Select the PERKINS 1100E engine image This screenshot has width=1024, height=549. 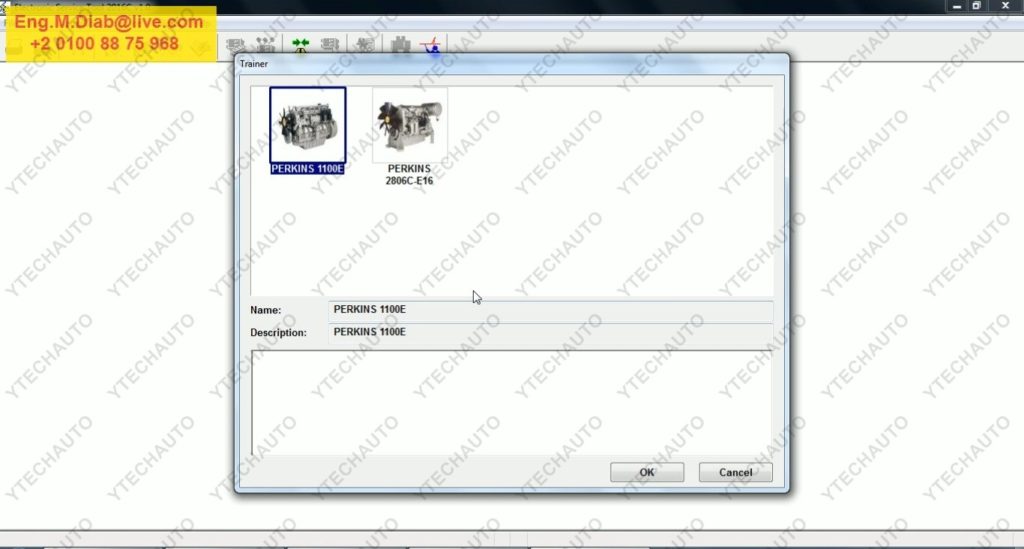point(308,124)
